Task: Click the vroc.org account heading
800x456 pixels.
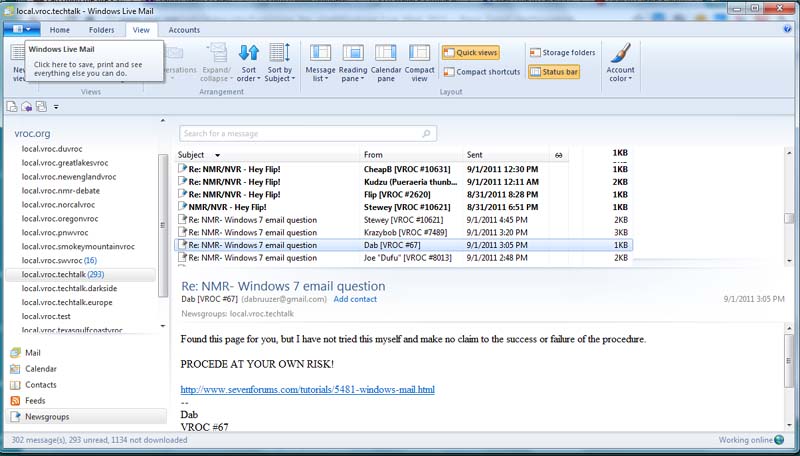Action: click(32, 134)
